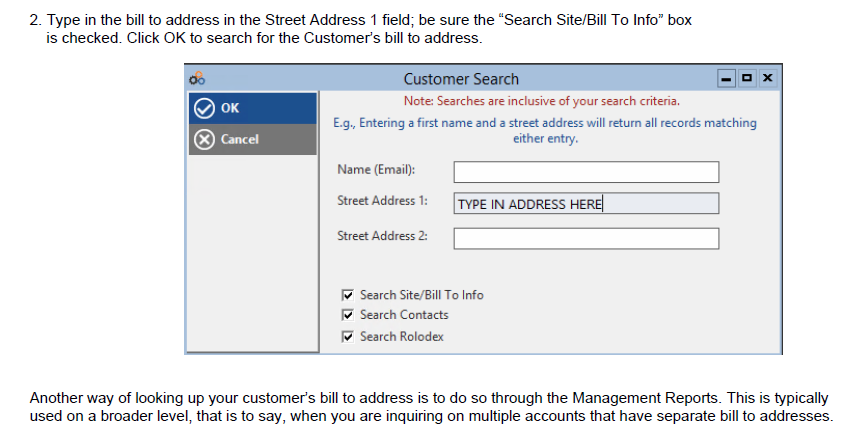Viewport: 850px width, 434px height.
Task: Toggle the Search Contacts checkbox
Action: (347, 315)
